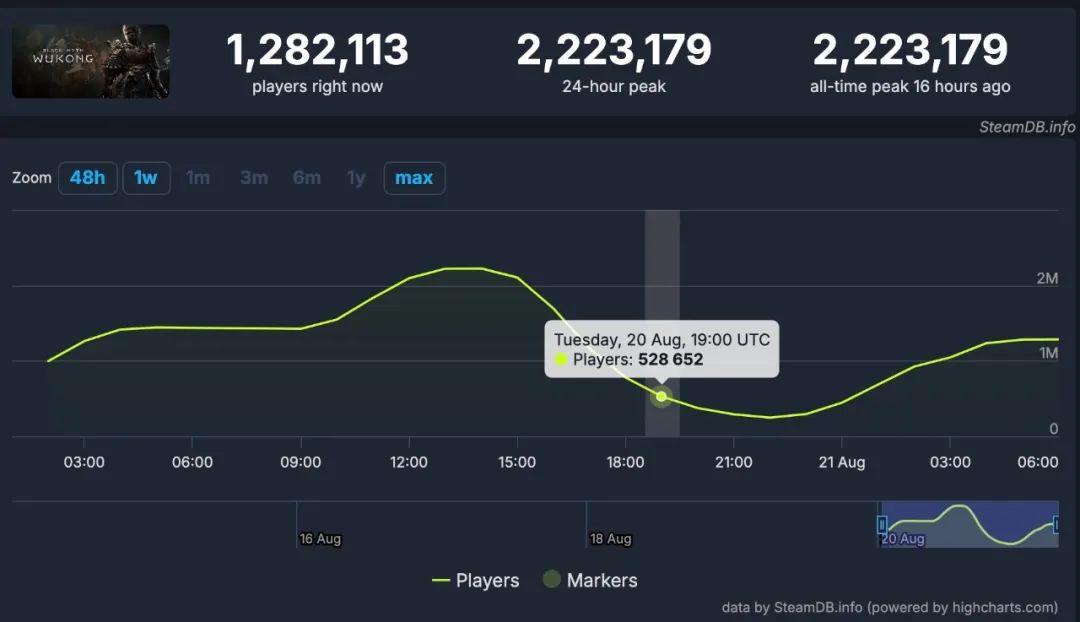Click the right navigator range handle
Screen dimensions: 1080x622
click(x=1056, y=525)
